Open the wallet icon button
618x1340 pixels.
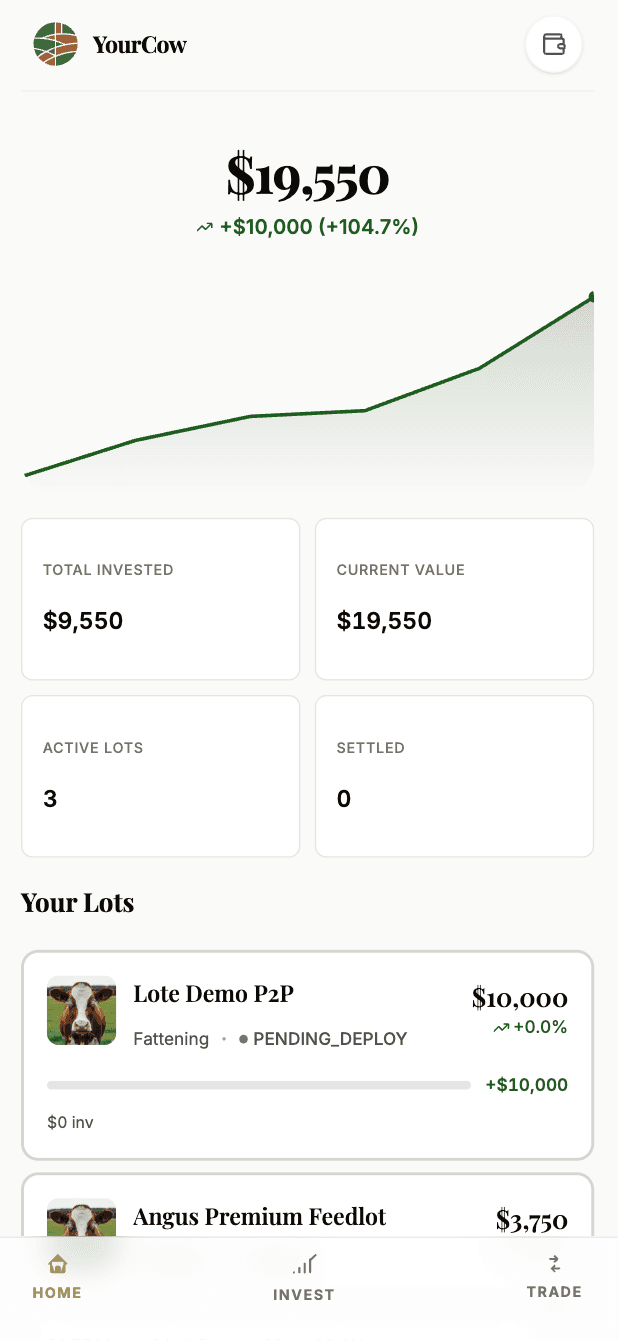pyautogui.click(x=553, y=44)
